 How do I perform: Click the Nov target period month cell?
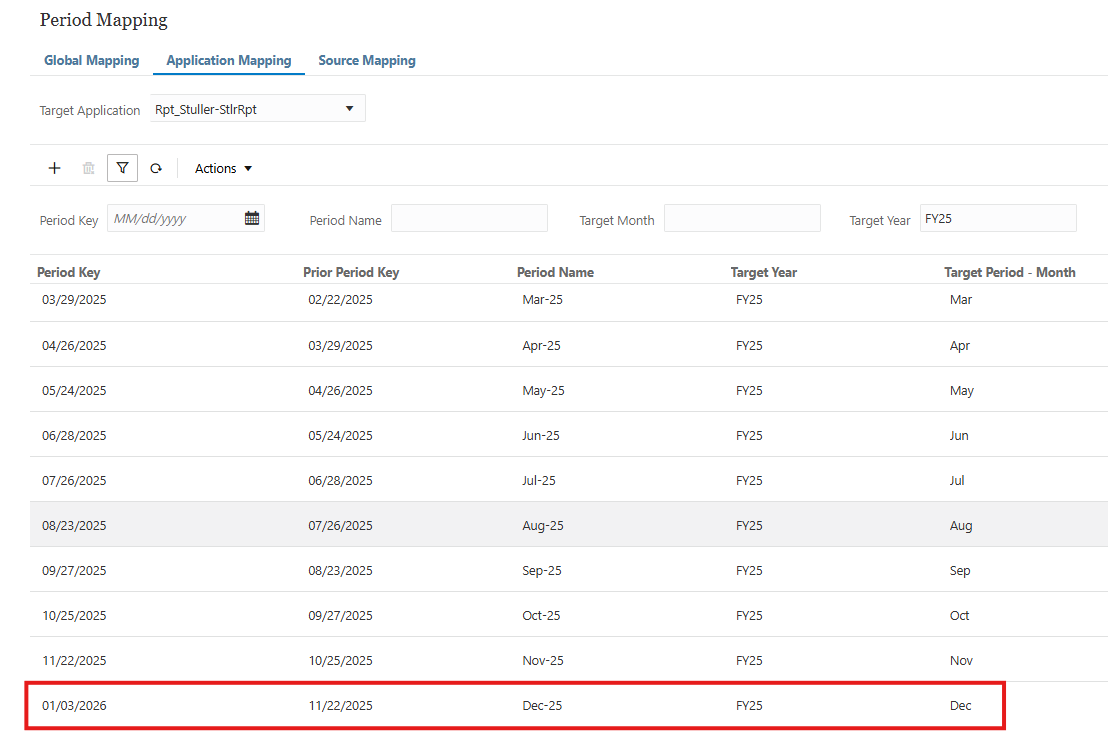click(x=961, y=660)
